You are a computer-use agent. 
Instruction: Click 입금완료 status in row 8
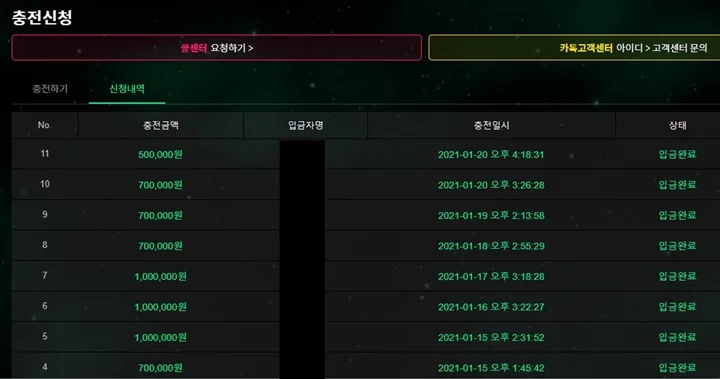click(677, 246)
